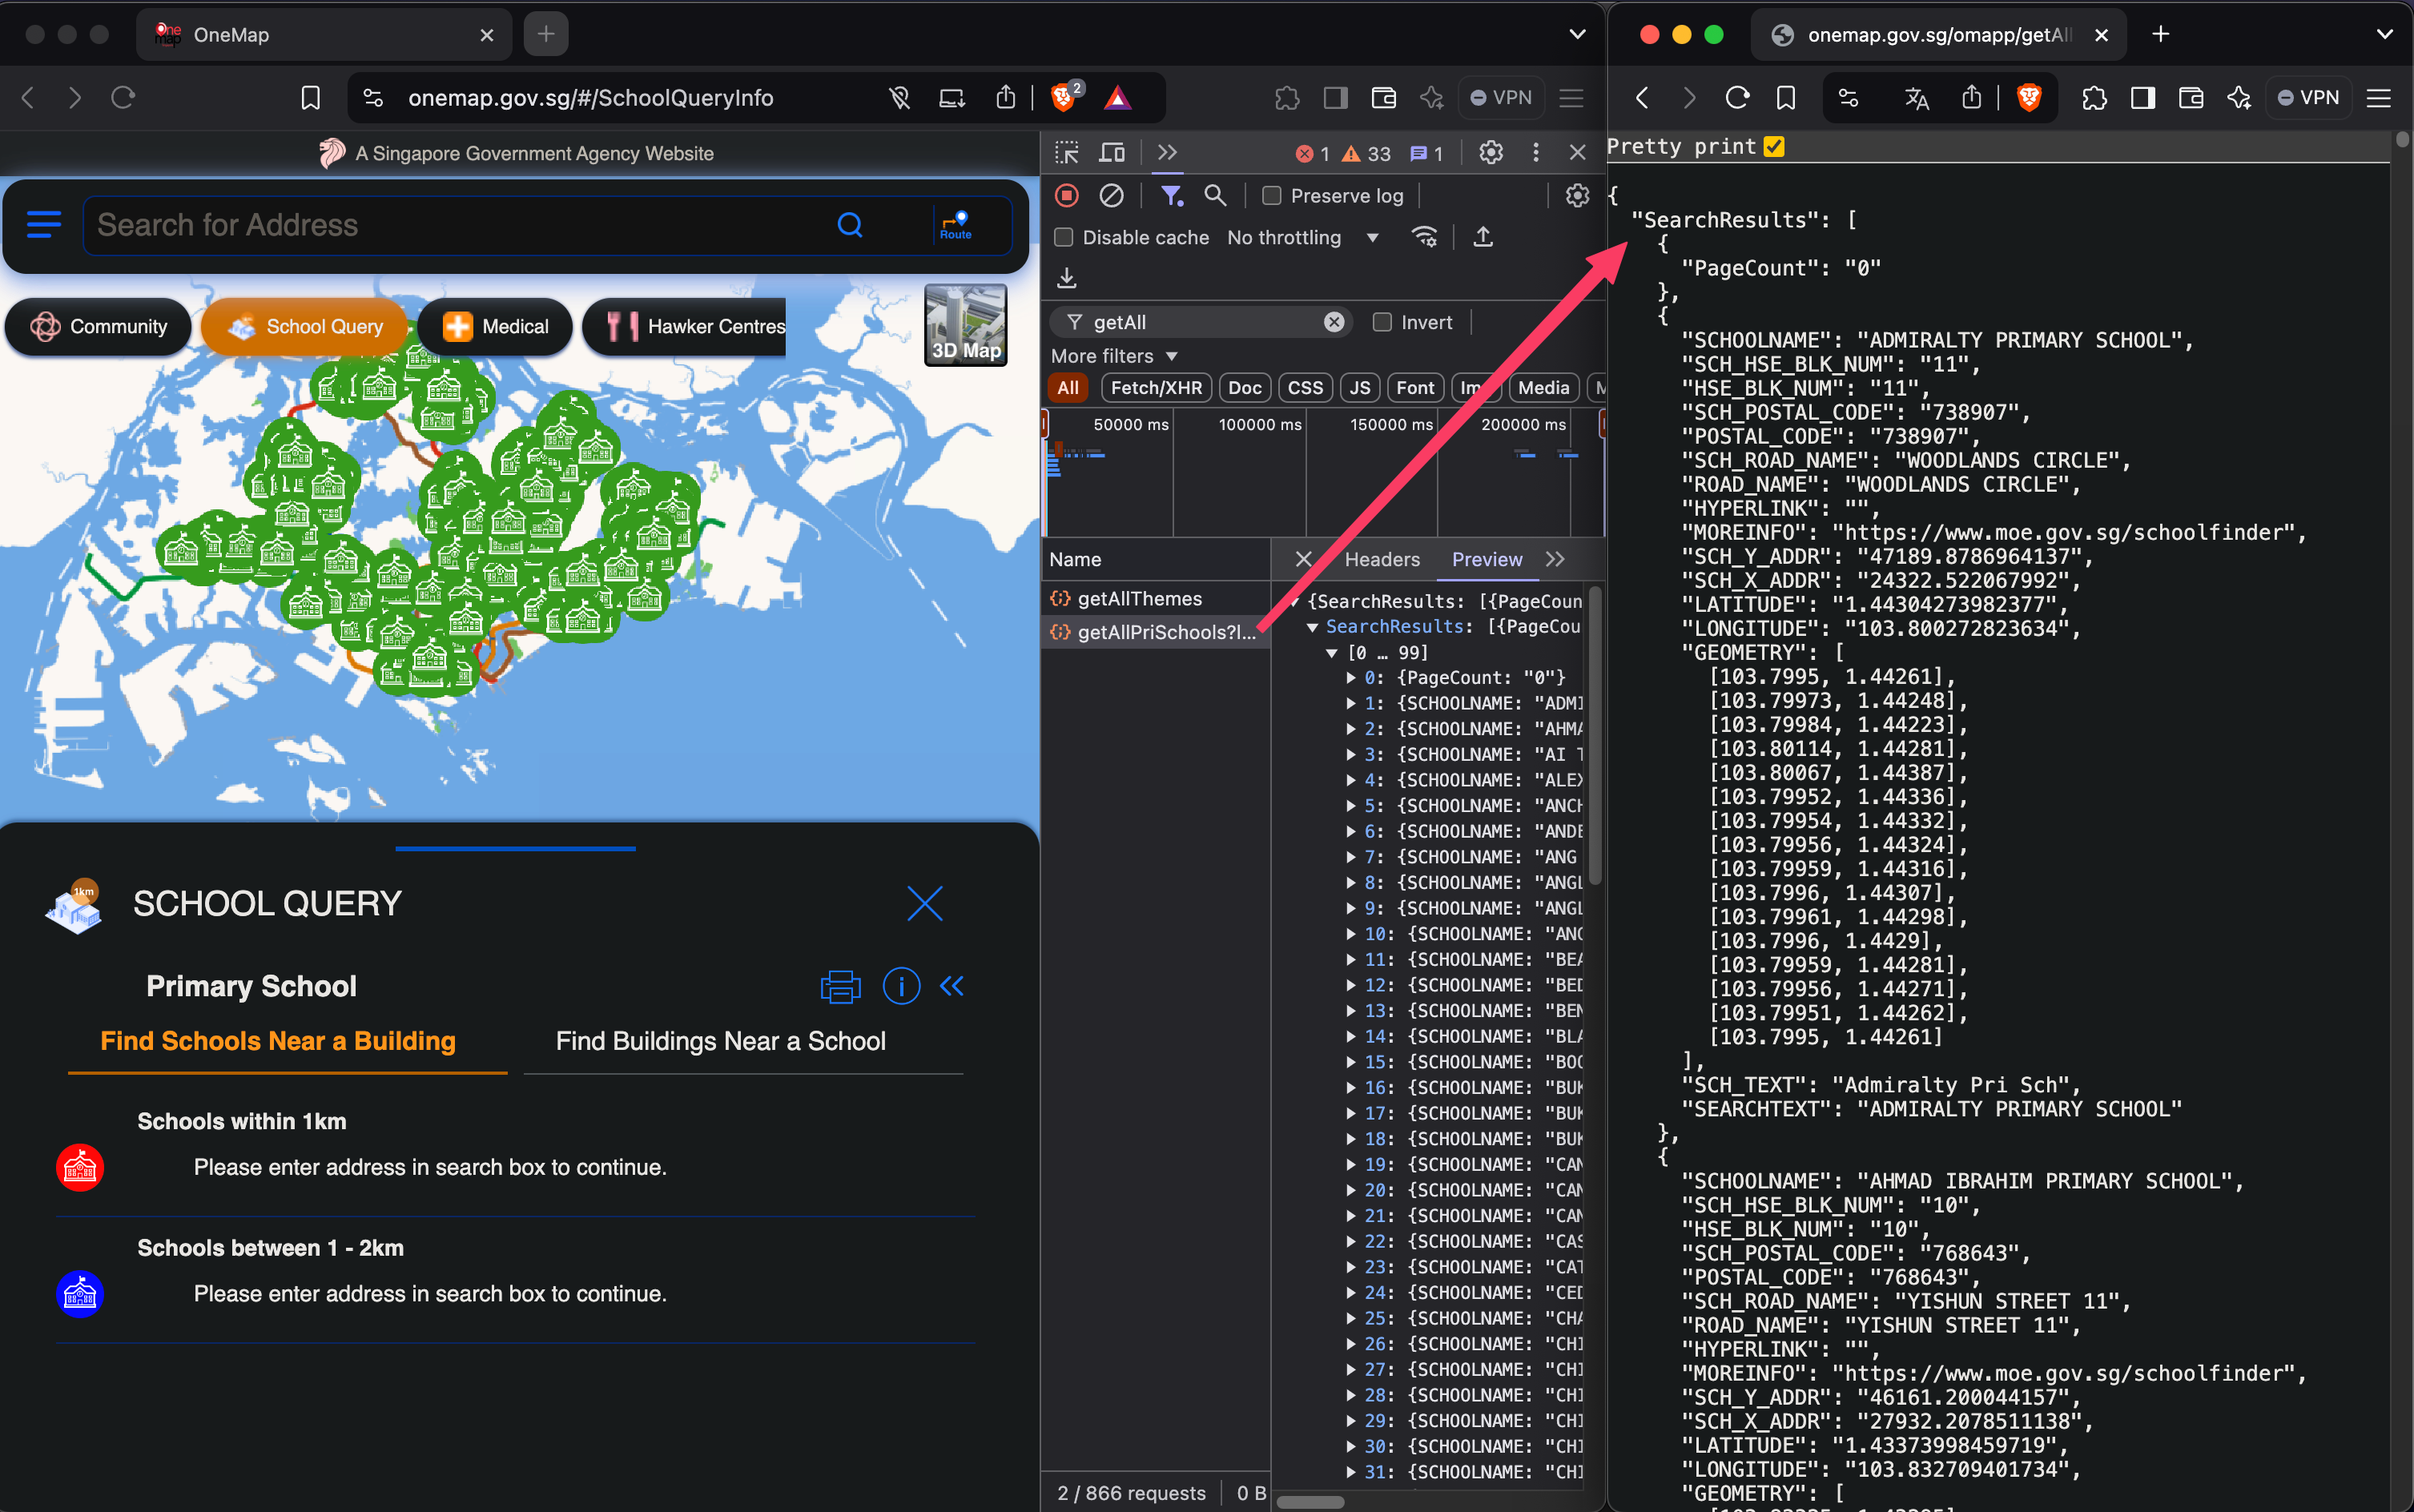Image resolution: width=2414 pixels, height=1512 pixels.
Task: Click the clear network log icon
Action: (1111, 196)
